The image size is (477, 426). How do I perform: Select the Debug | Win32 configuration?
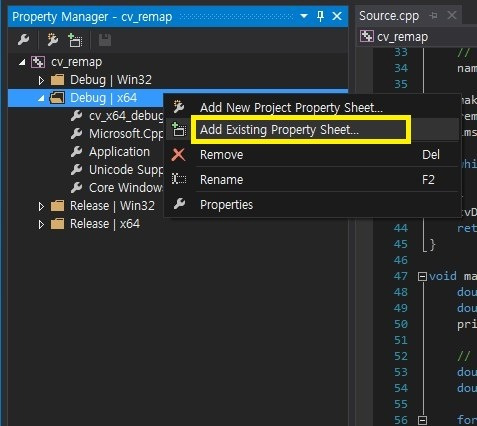(x=111, y=80)
